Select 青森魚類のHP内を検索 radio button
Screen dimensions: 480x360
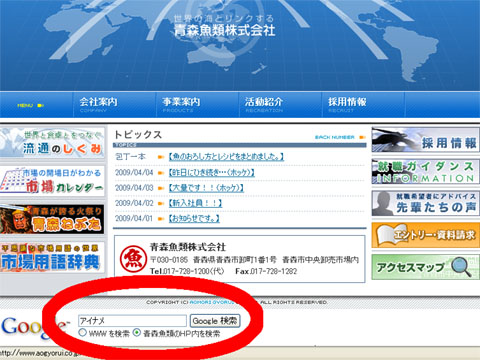pos(137,332)
